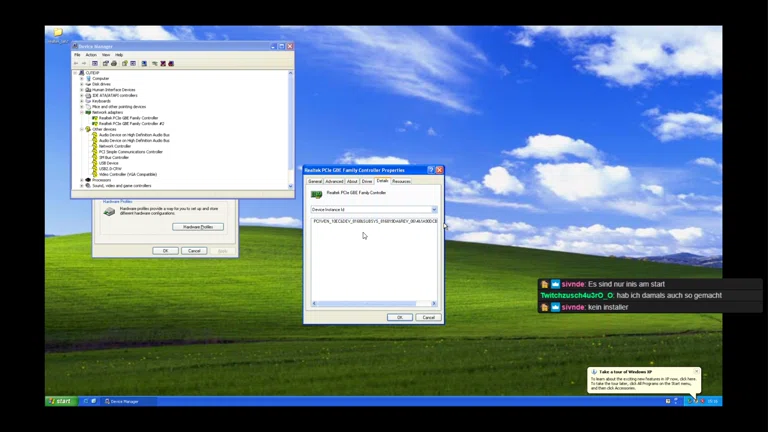768x432 pixels.
Task: Open the Device Instance Id dropdown
Action: pos(434,210)
